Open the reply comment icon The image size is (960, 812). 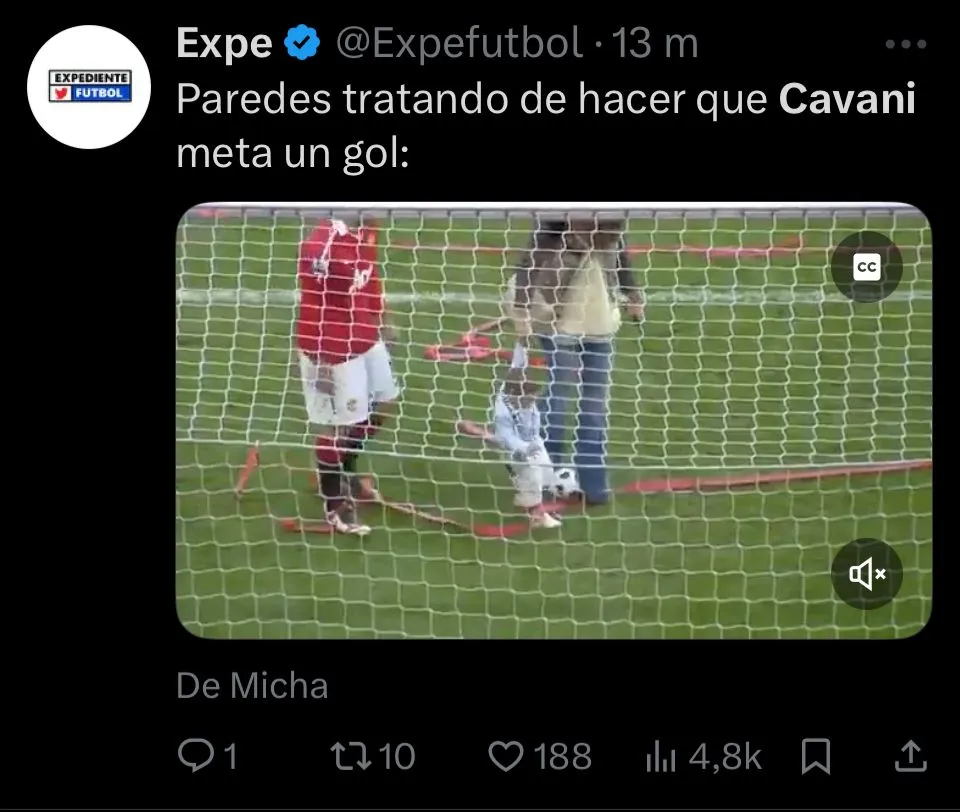(x=195, y=756)
